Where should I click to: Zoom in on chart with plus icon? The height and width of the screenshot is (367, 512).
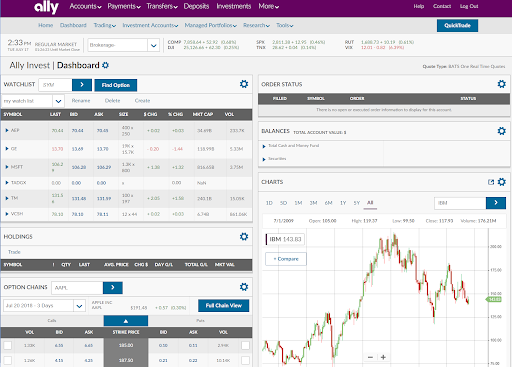383,357
